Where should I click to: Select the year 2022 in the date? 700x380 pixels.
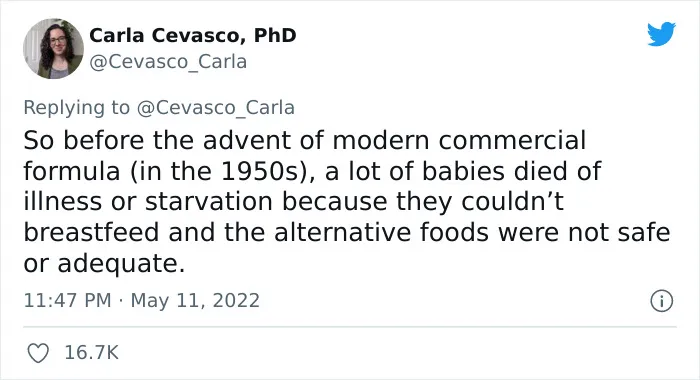[236, 300]
